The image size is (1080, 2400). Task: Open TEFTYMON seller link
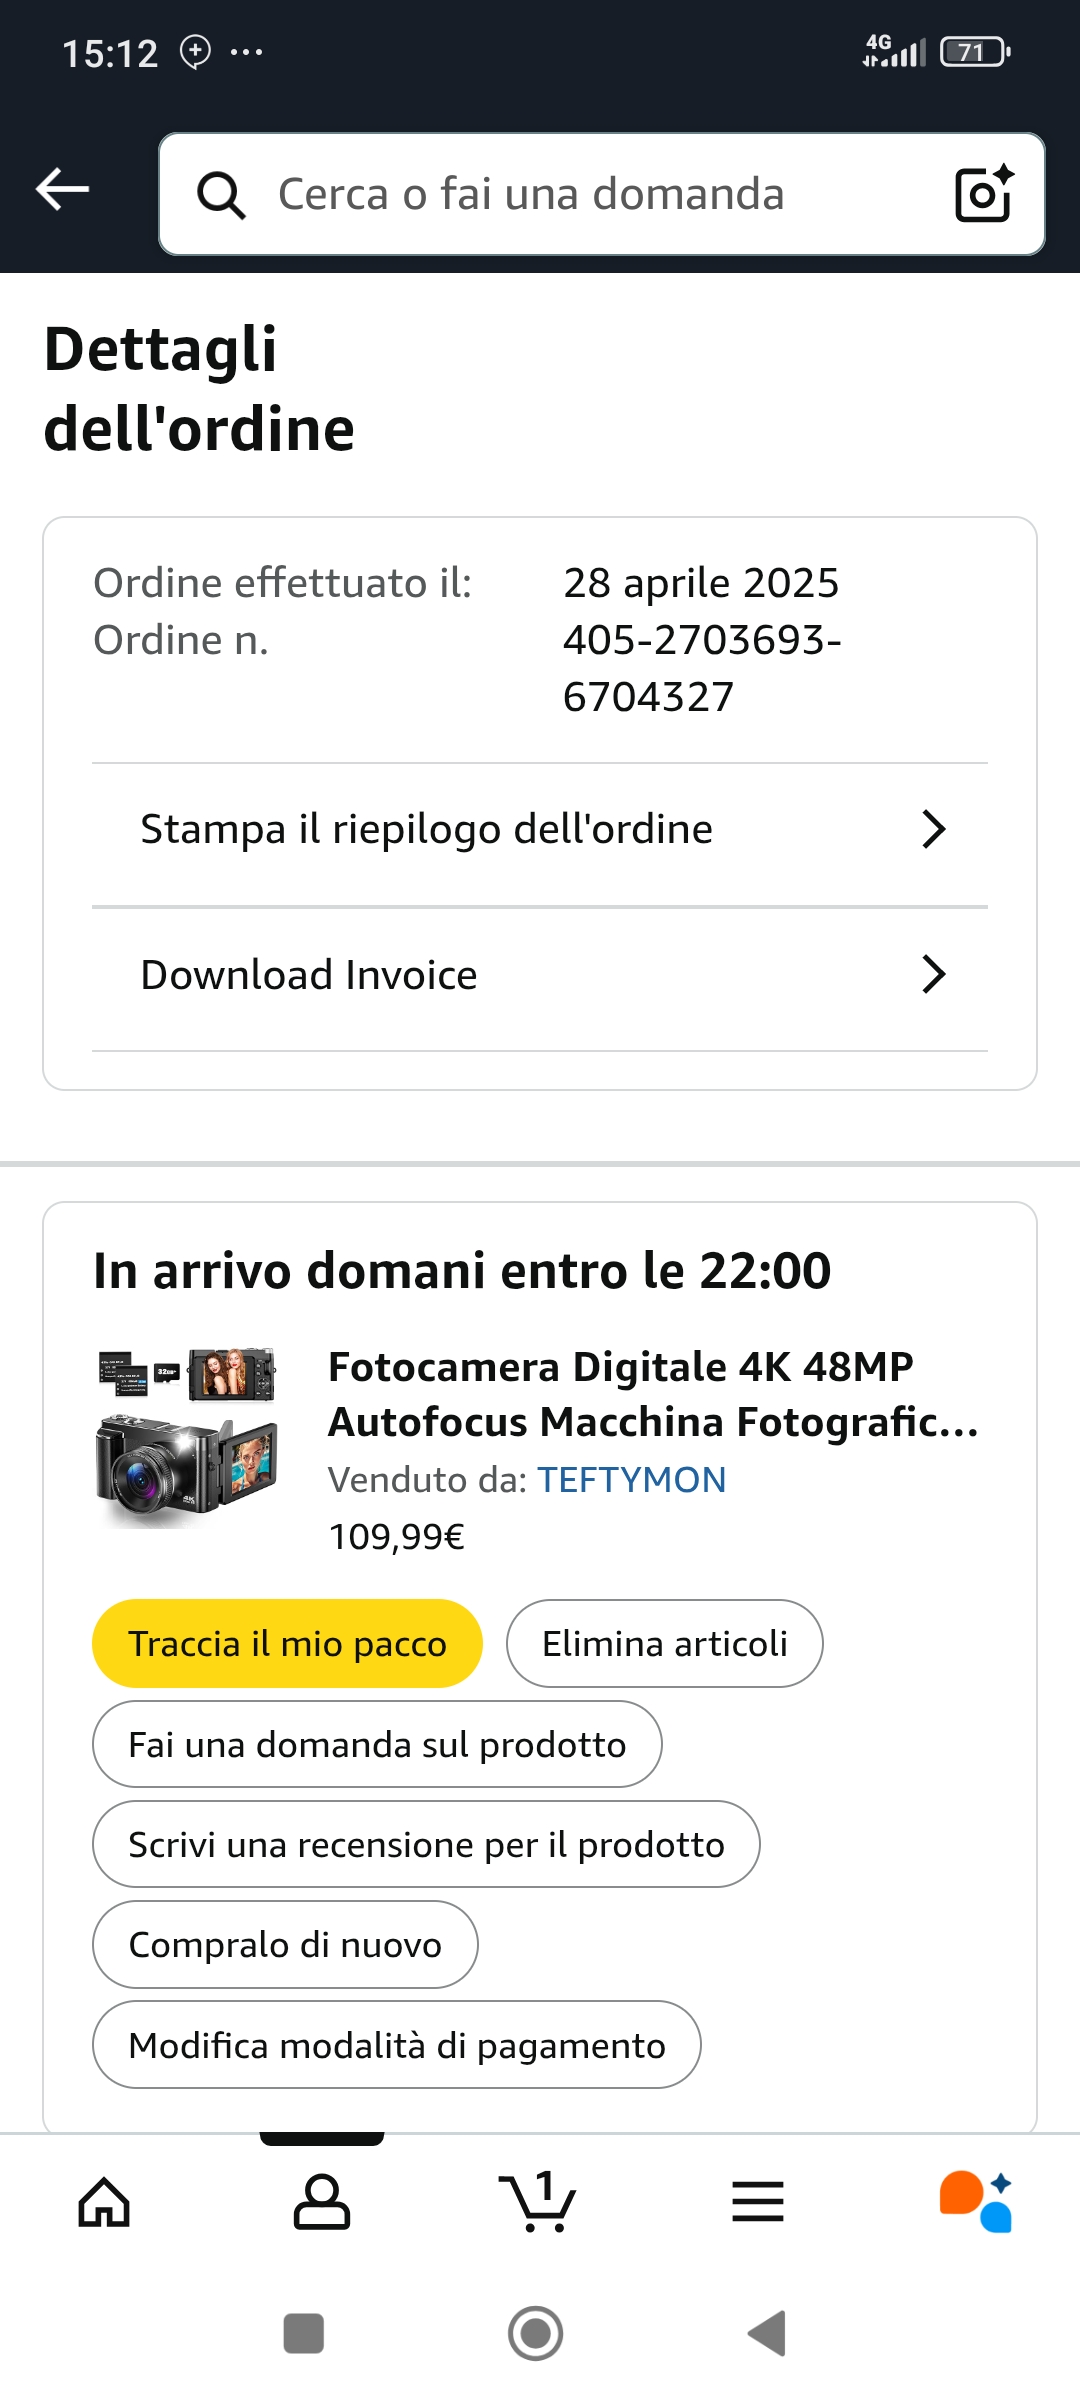click(632, 1480)
